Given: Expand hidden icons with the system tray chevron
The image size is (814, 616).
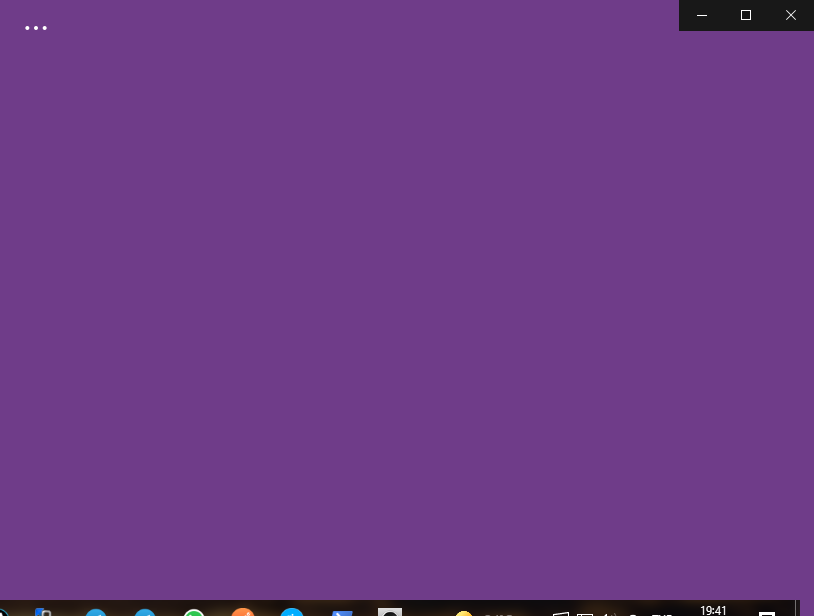Looking at the screenshot, I should [558, 612].
